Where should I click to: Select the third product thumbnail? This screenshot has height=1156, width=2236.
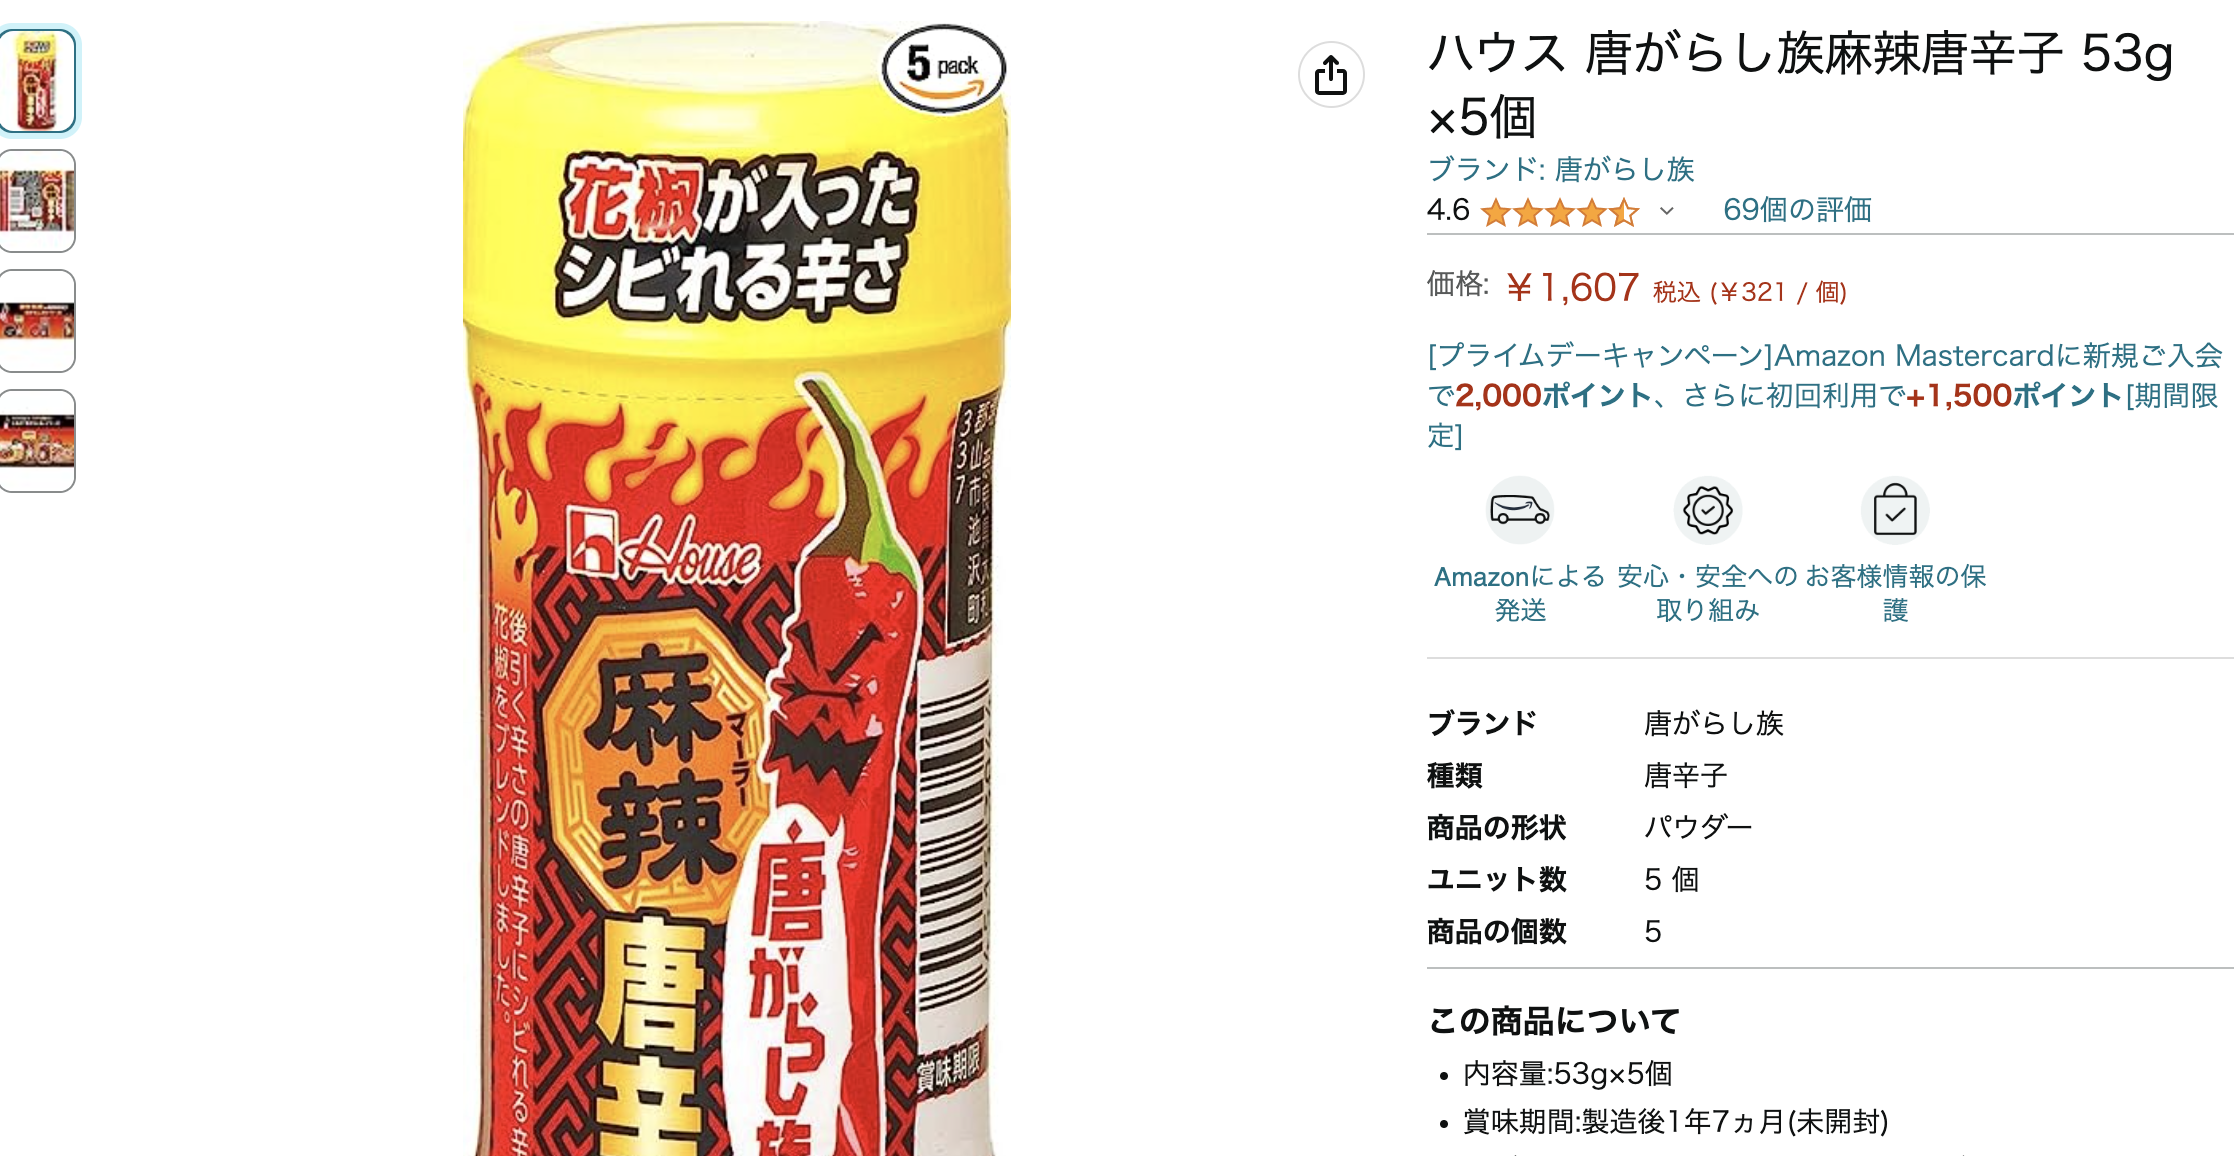(37, 321)
